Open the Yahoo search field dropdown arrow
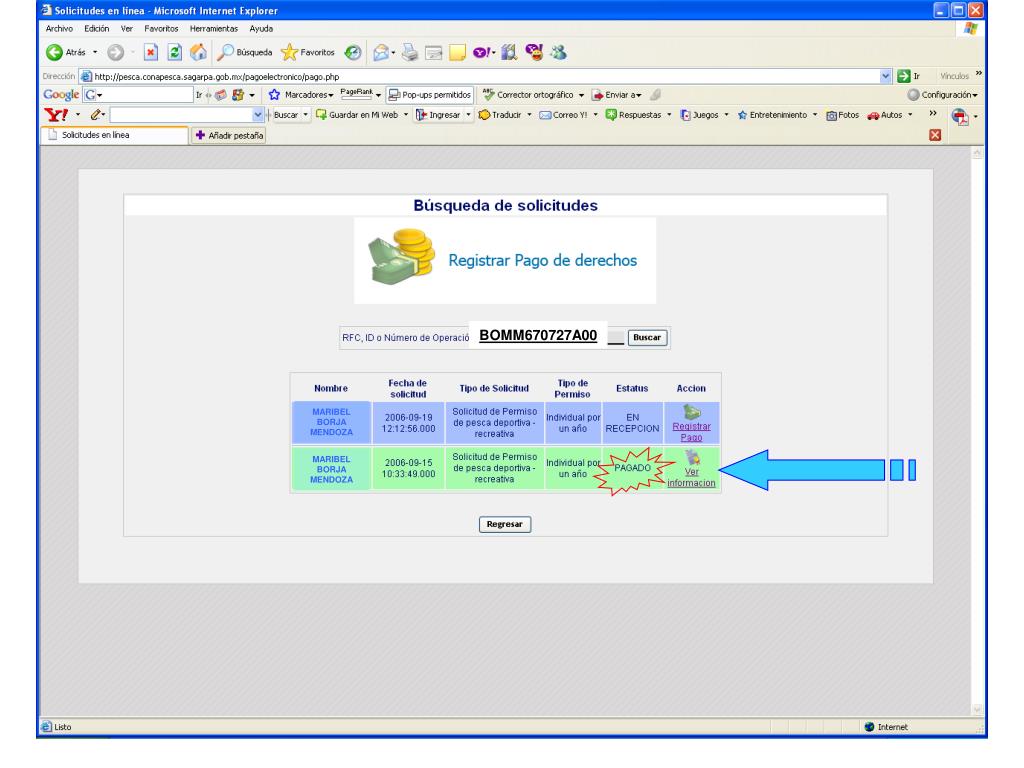 point(258,115)
